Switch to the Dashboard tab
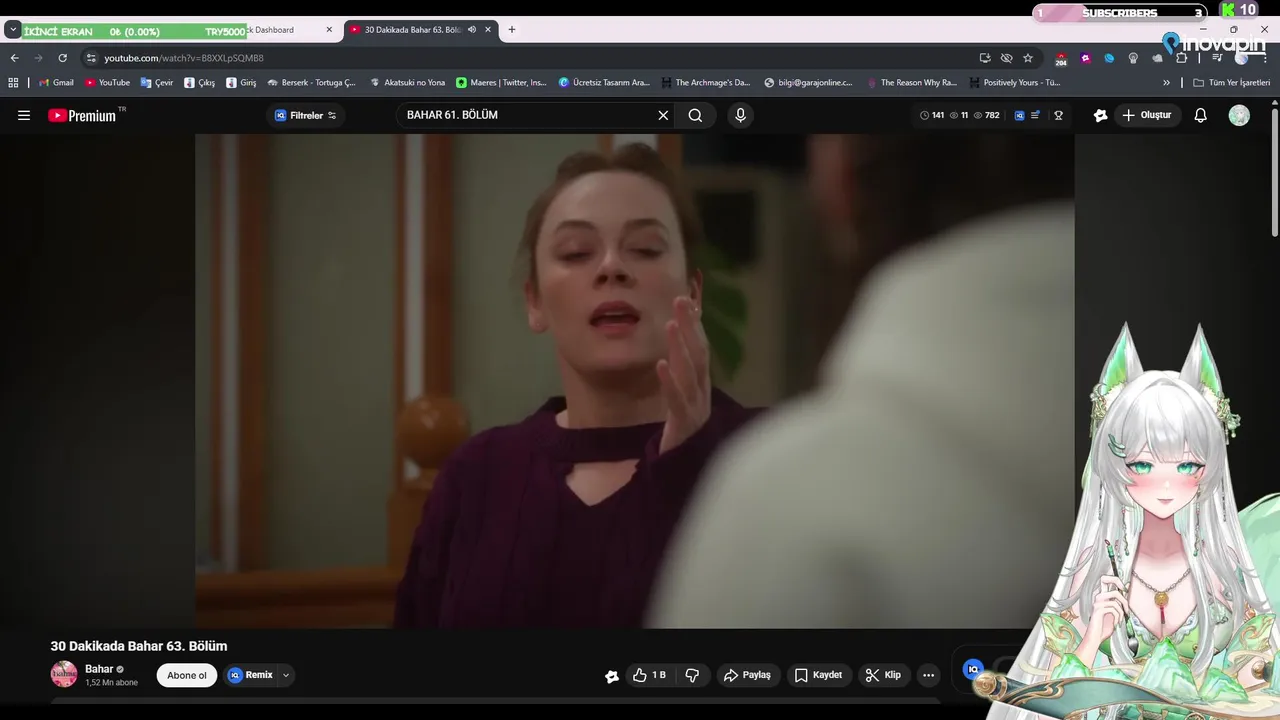Image resolution: width=1280 pixels, height=720 pixels. (274, 30)
